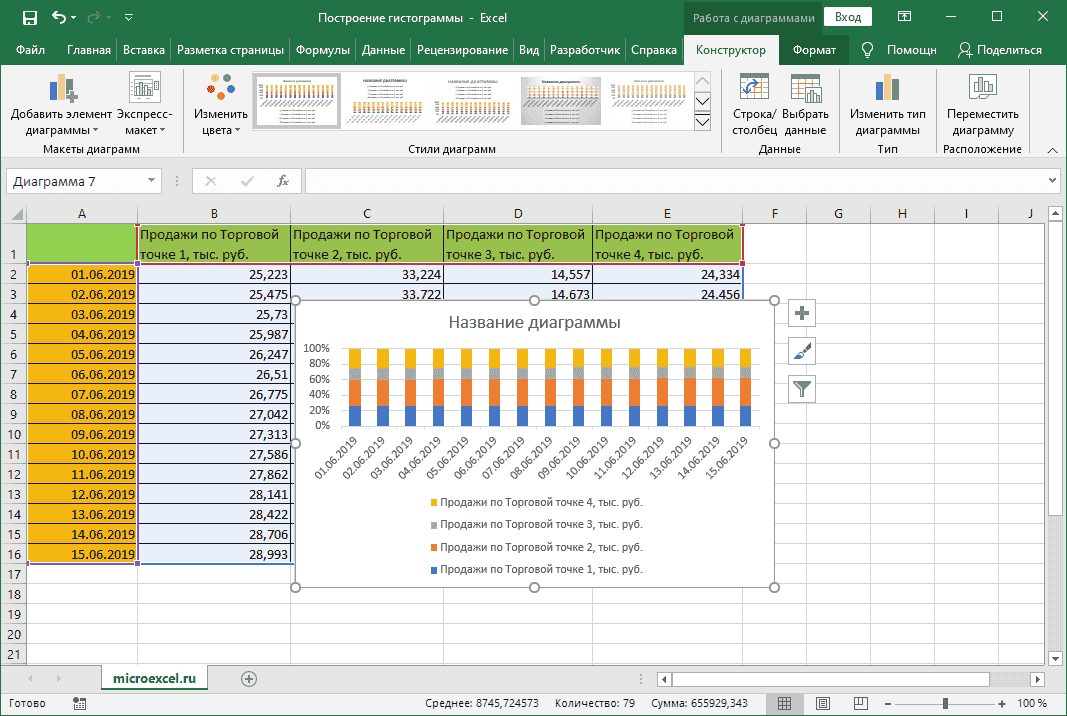The width and height of the screenshot is (1067, 716).
Task: Expand the formula bar
Action: (x=1052, y=181)
